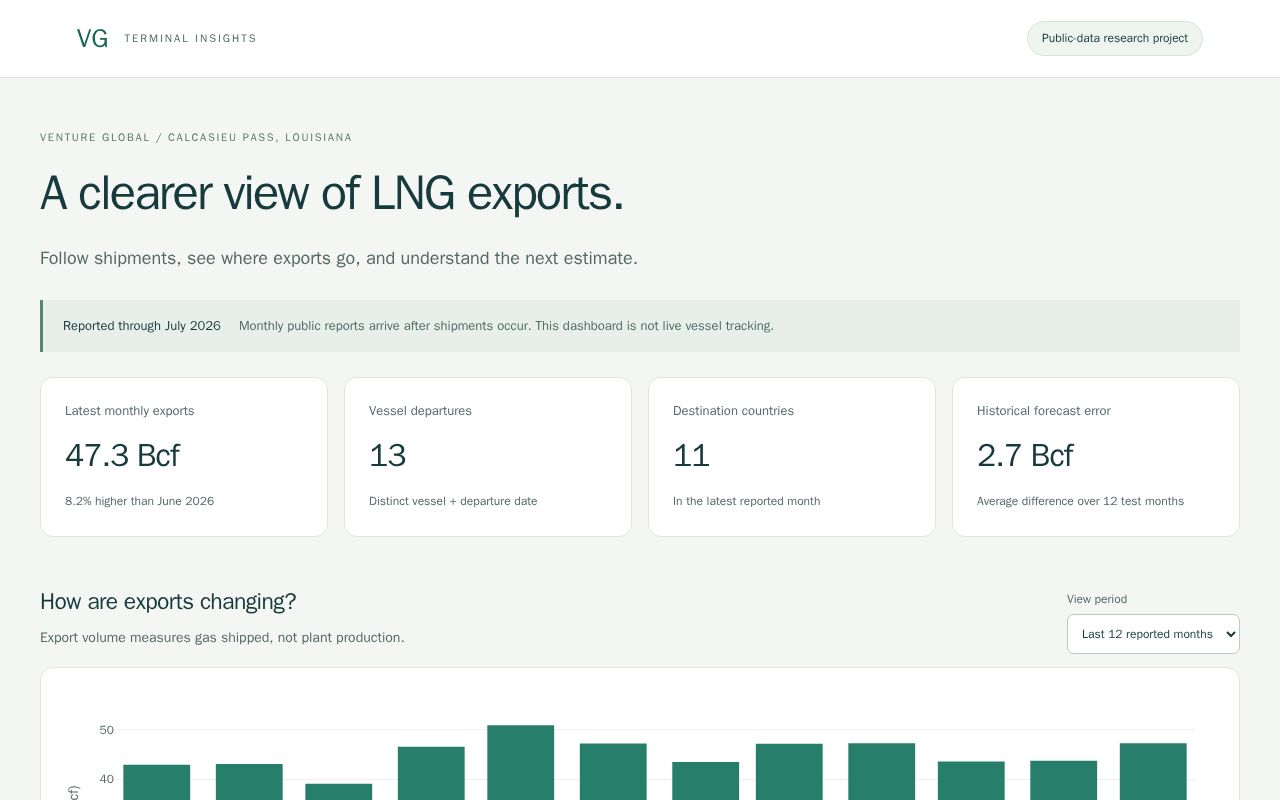Image resolution: width=1280 pixels, height=800 pixels.
Task: Click the TERMINAL INSIGHTS brand text
Action: tap(190, 39)
